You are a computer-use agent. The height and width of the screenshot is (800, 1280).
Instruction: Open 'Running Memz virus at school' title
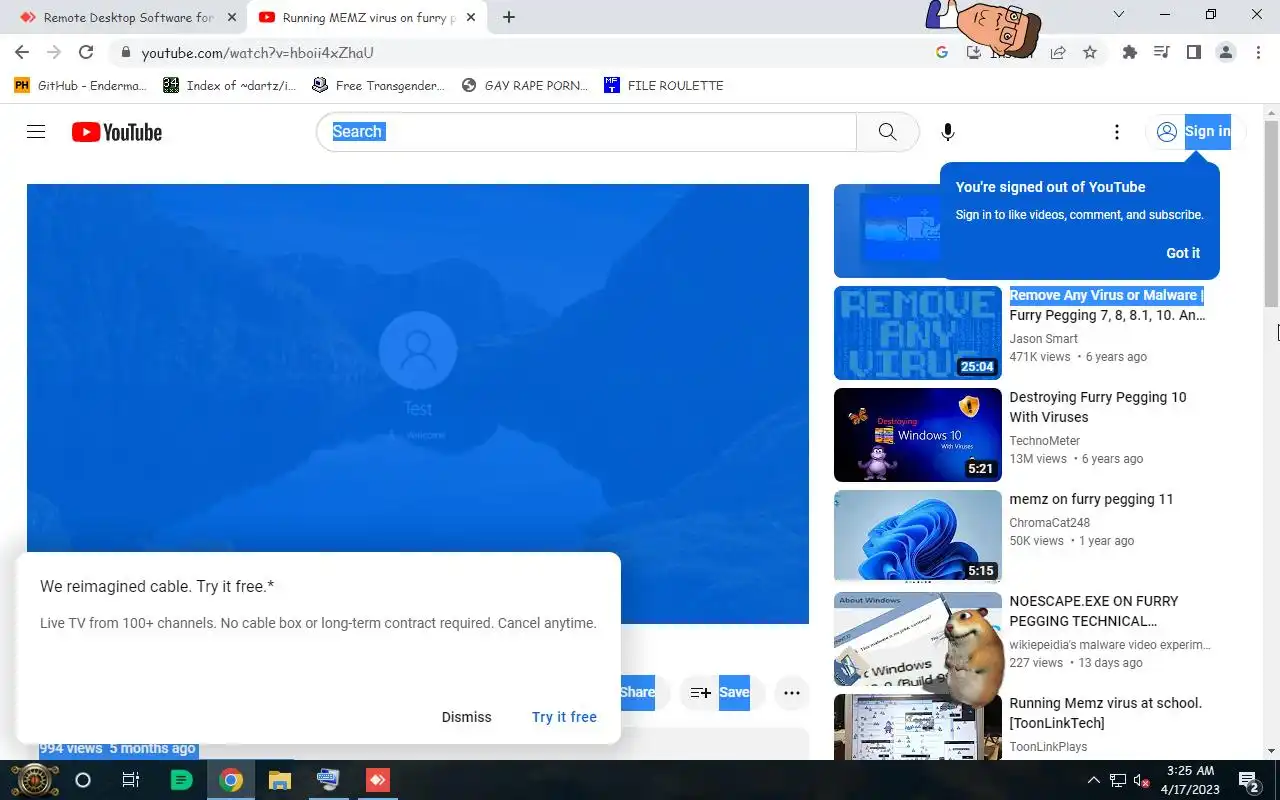1105,713
